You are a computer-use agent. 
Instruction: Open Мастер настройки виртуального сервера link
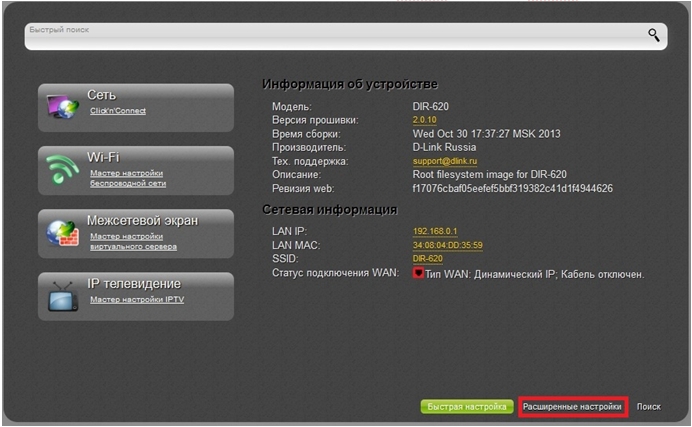point(133,241)
